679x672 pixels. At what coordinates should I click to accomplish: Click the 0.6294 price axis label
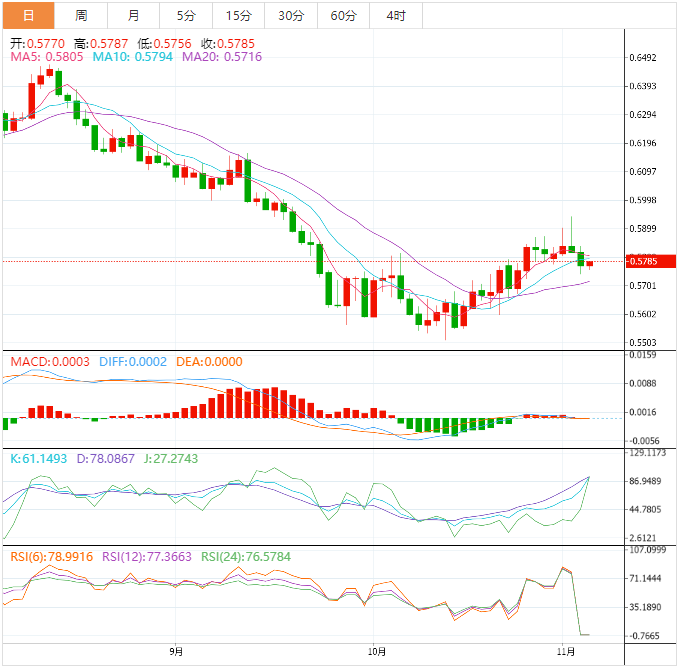pyautogui.click(x=643, y=115)
